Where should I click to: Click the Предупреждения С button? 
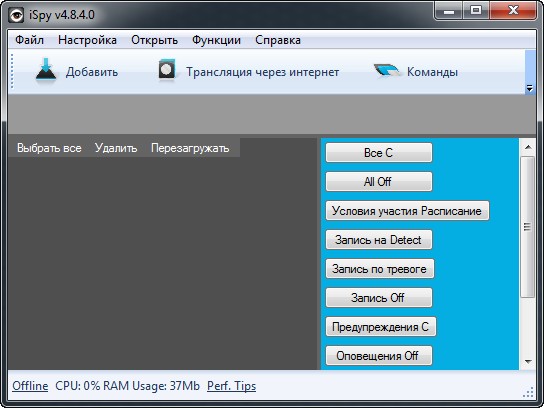point(381,326)
